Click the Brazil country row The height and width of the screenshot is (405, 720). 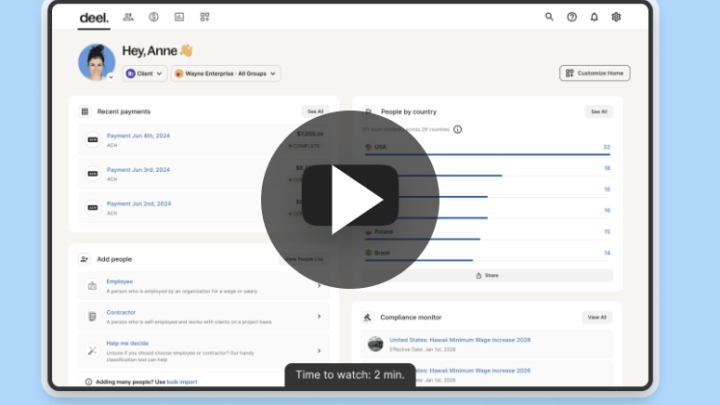click(x=487, y=255)
